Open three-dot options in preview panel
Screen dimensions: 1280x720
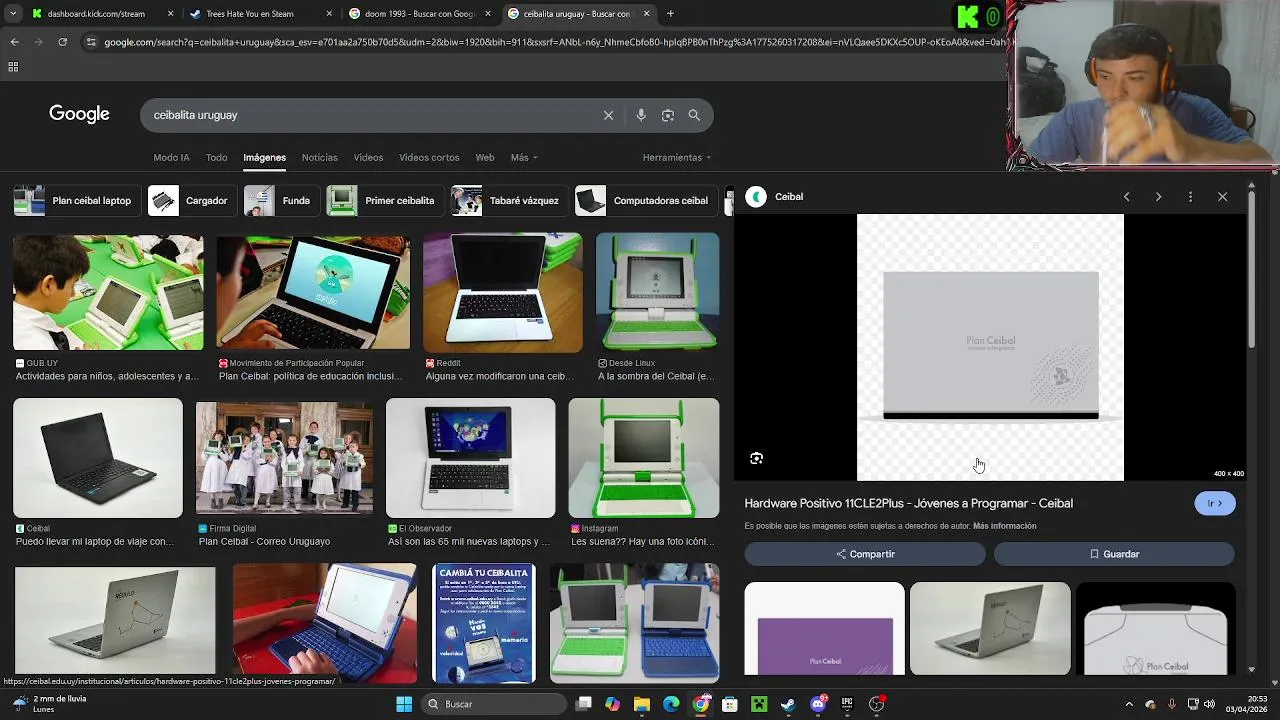[x=1190, y=197]
